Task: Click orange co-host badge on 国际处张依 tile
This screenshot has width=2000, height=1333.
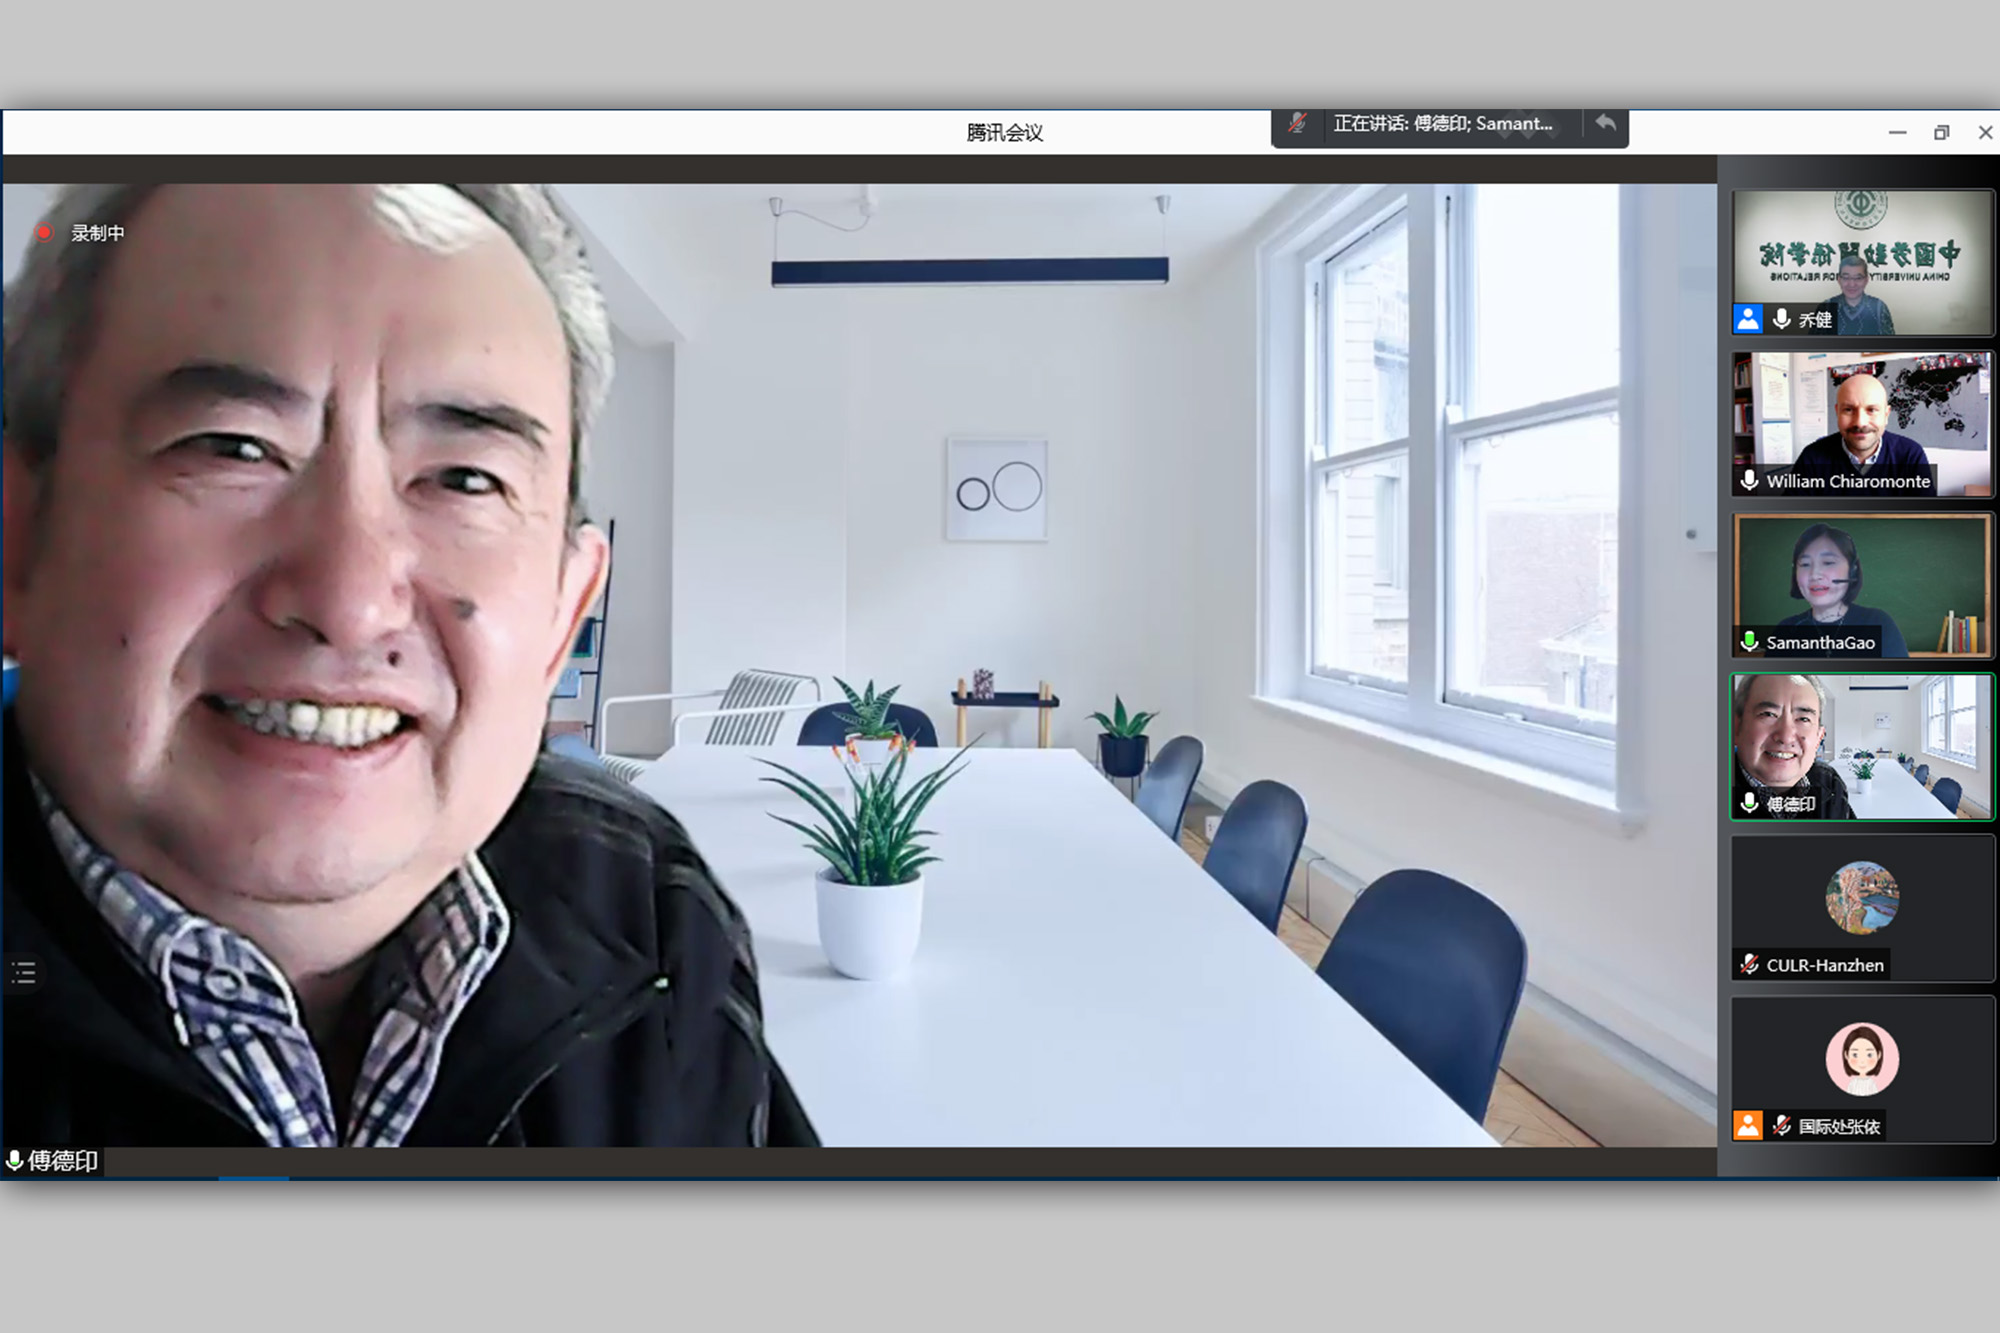Action: (1748, 1126)
